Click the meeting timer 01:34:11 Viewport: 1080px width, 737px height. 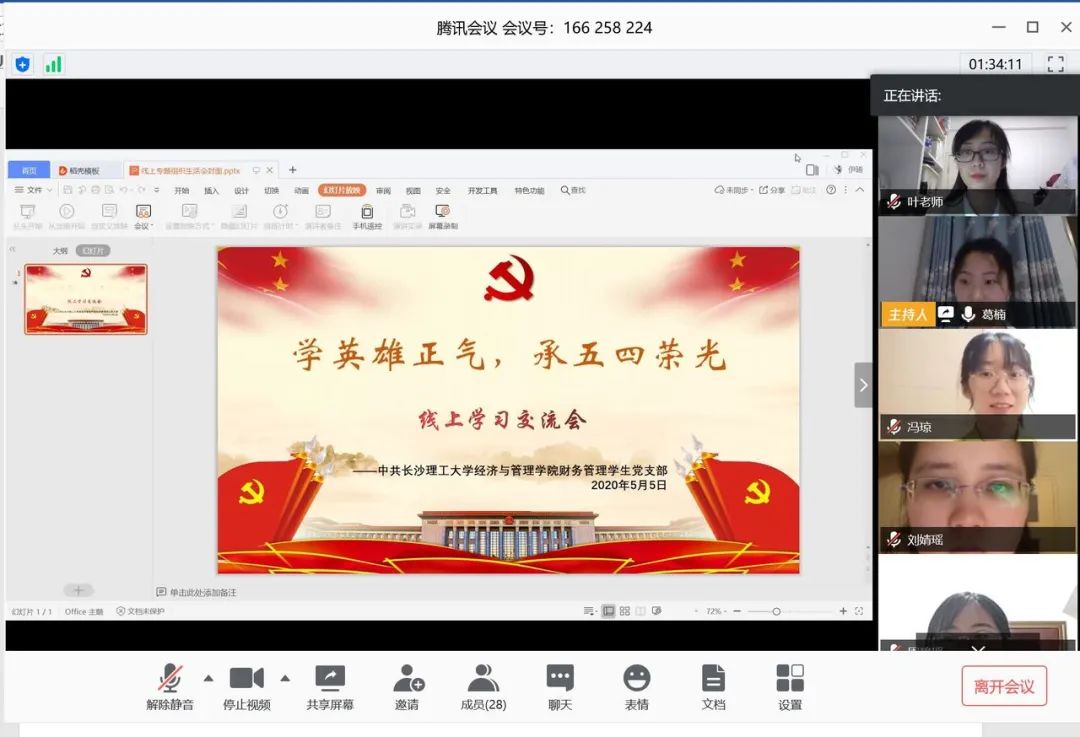pyautogui.click(x=995, y=64)
